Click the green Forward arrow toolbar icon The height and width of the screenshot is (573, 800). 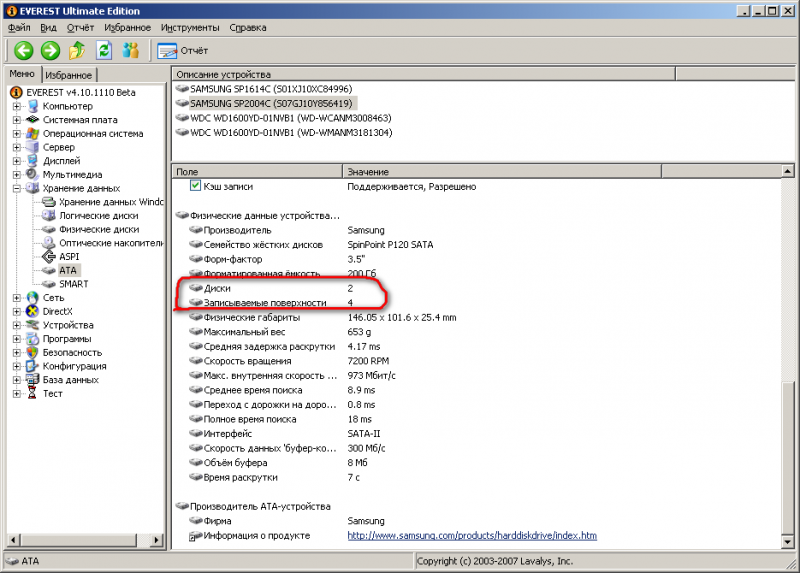(x=50, y=51)
